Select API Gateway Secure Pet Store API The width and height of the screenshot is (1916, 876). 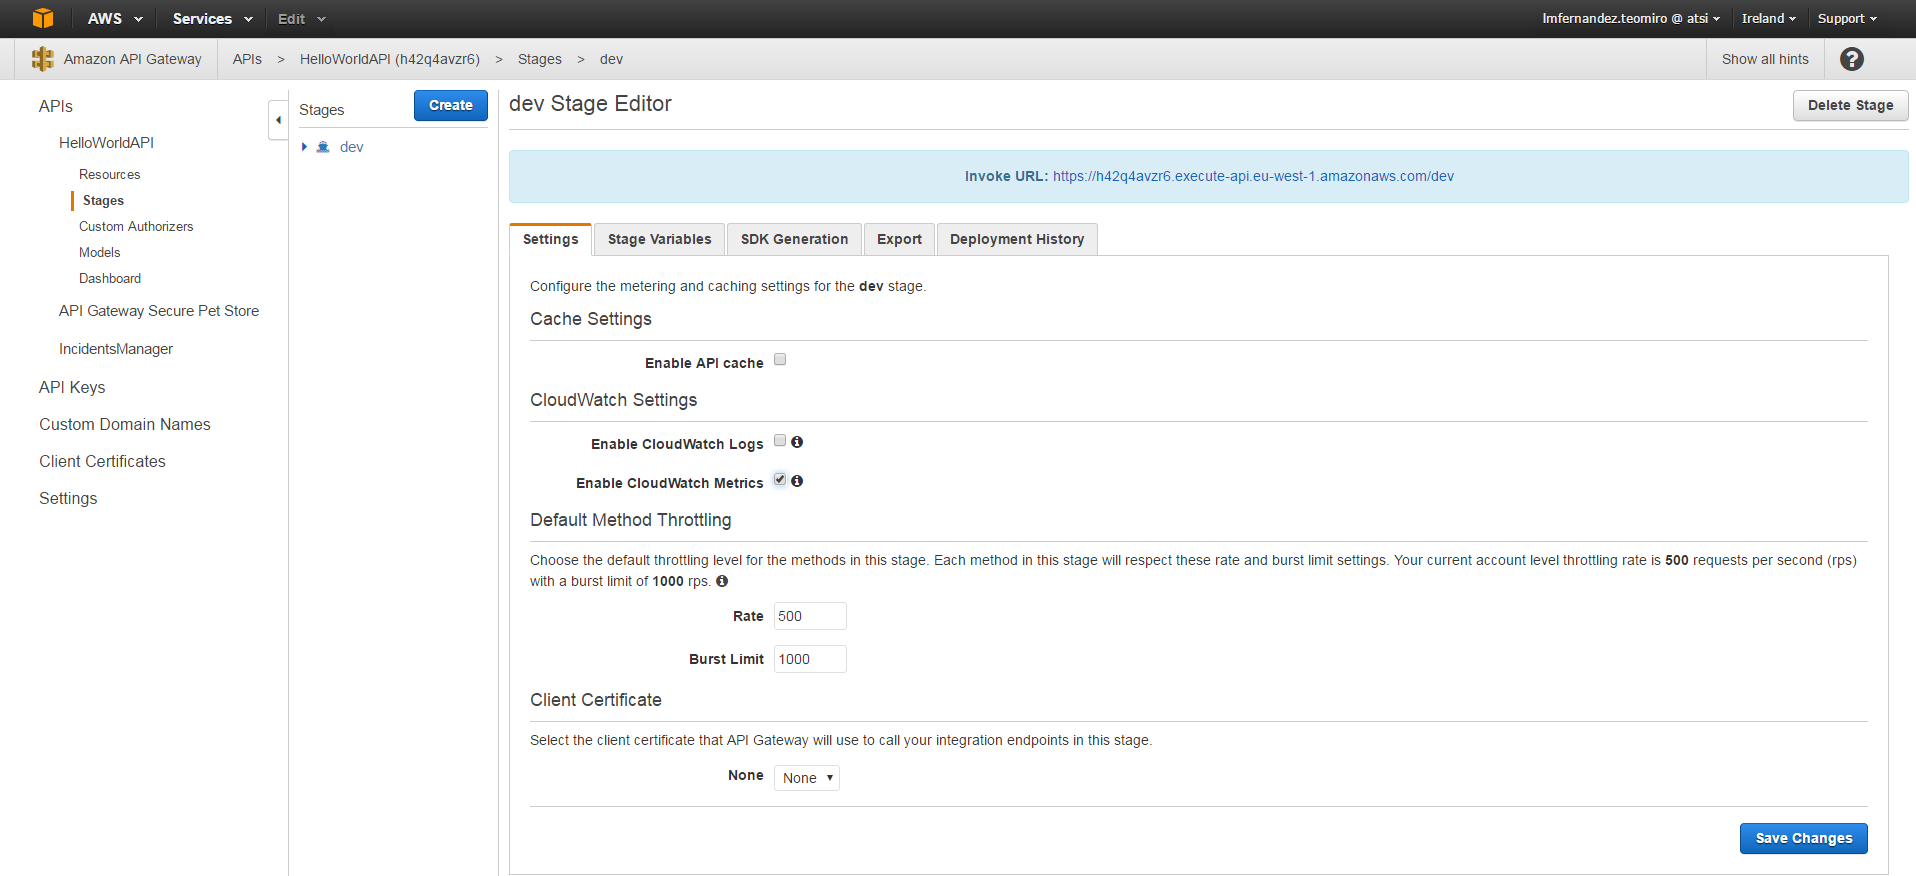pyautogui.click(x=159, y=311)
